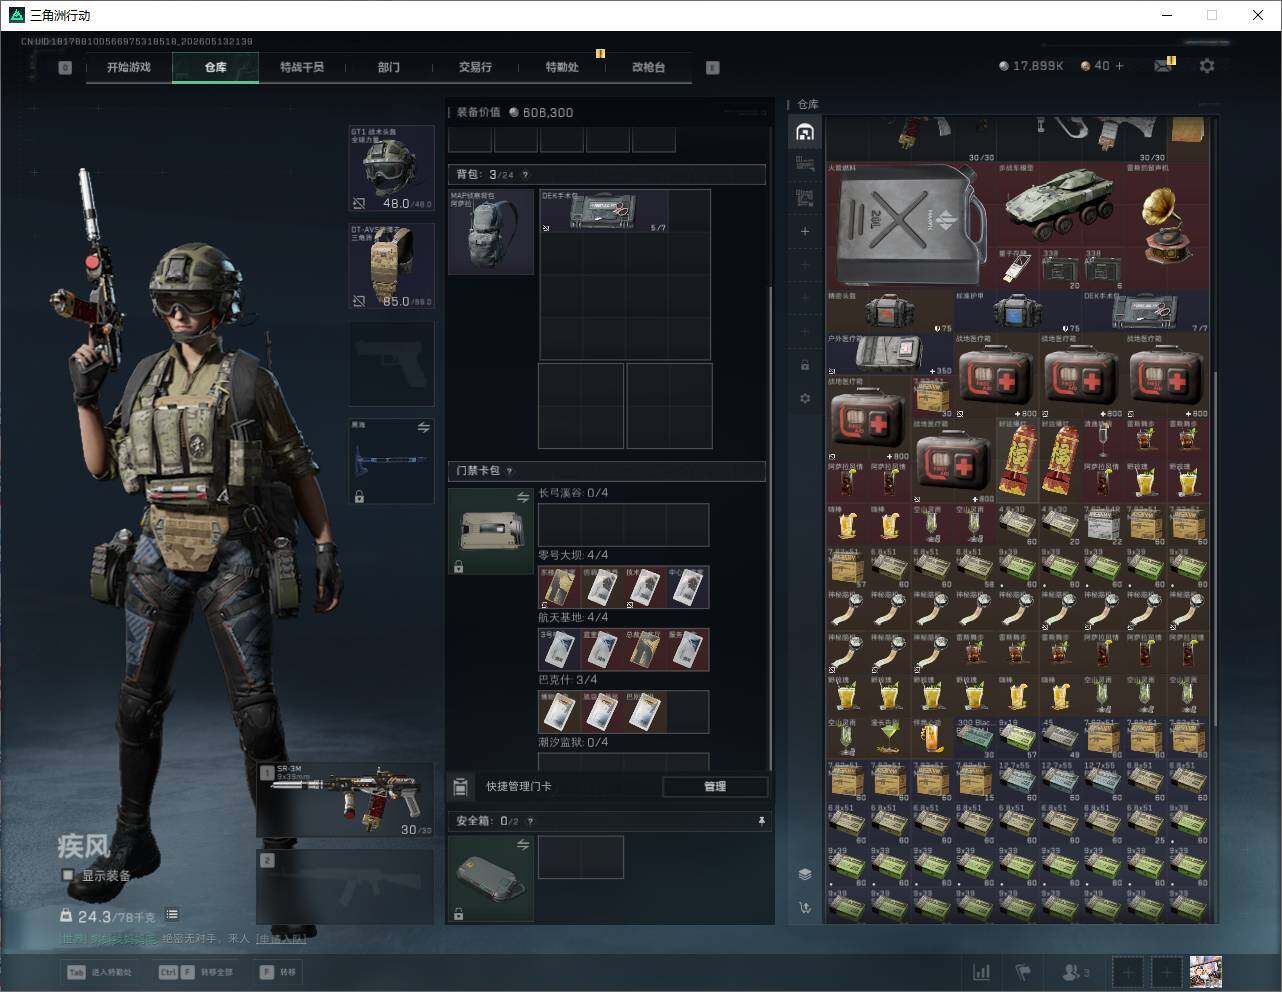Image resolution: width=1282 pixels, height=992 pixels.
Task: Select the 户外医疗箱 grey medical bag
Action: pyautogui.click(x=890, y=354)
